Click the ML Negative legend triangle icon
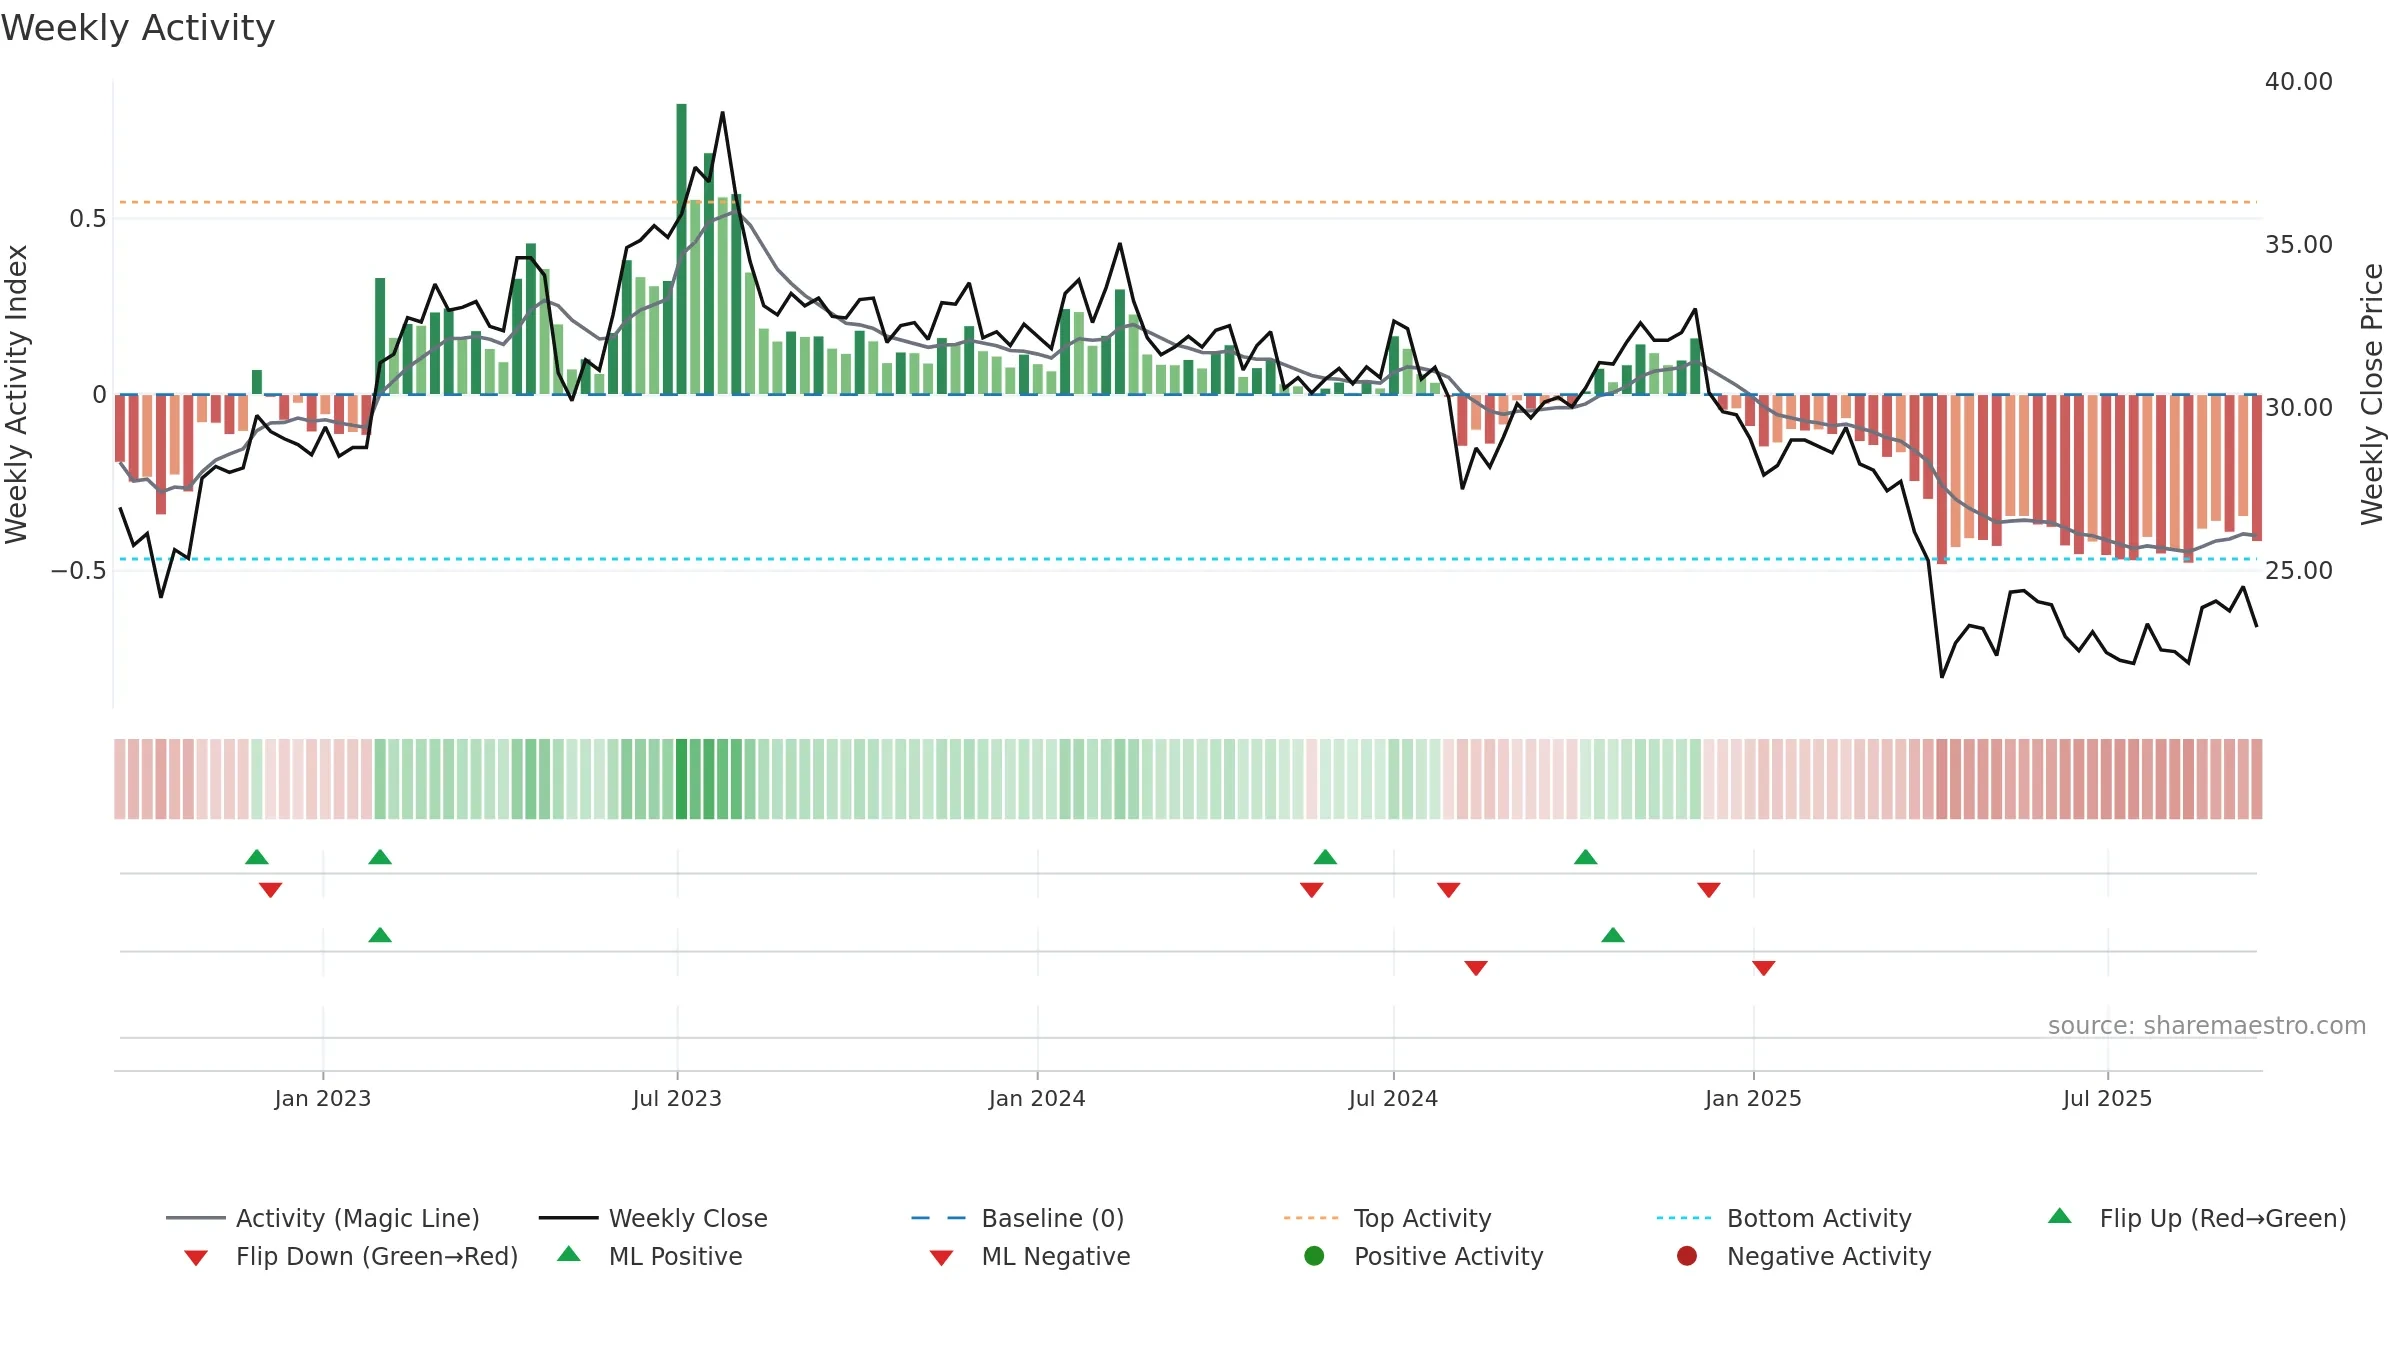The height and width of the screenshot is (1350, 2400). click(941, 1257)
